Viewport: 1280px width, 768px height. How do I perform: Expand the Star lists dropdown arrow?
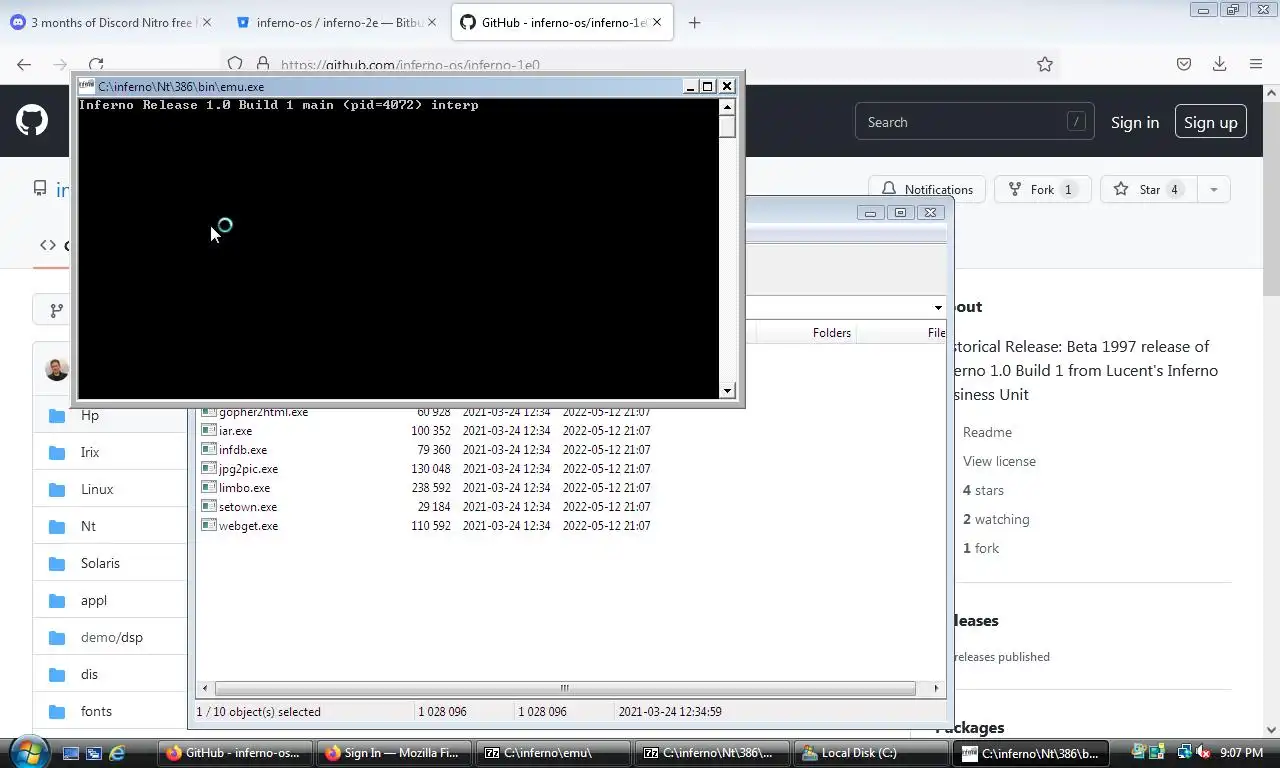(1213, 189)
